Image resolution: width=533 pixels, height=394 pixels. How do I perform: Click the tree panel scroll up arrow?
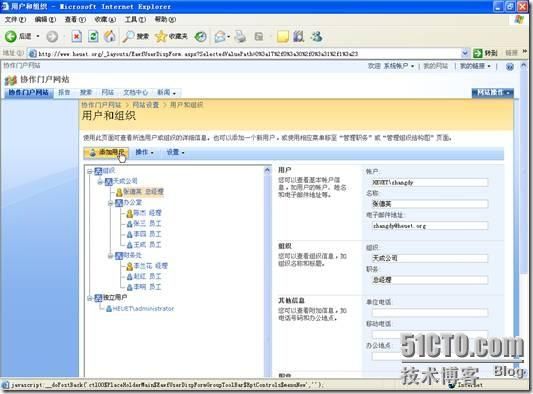click(x=268, y=171)
